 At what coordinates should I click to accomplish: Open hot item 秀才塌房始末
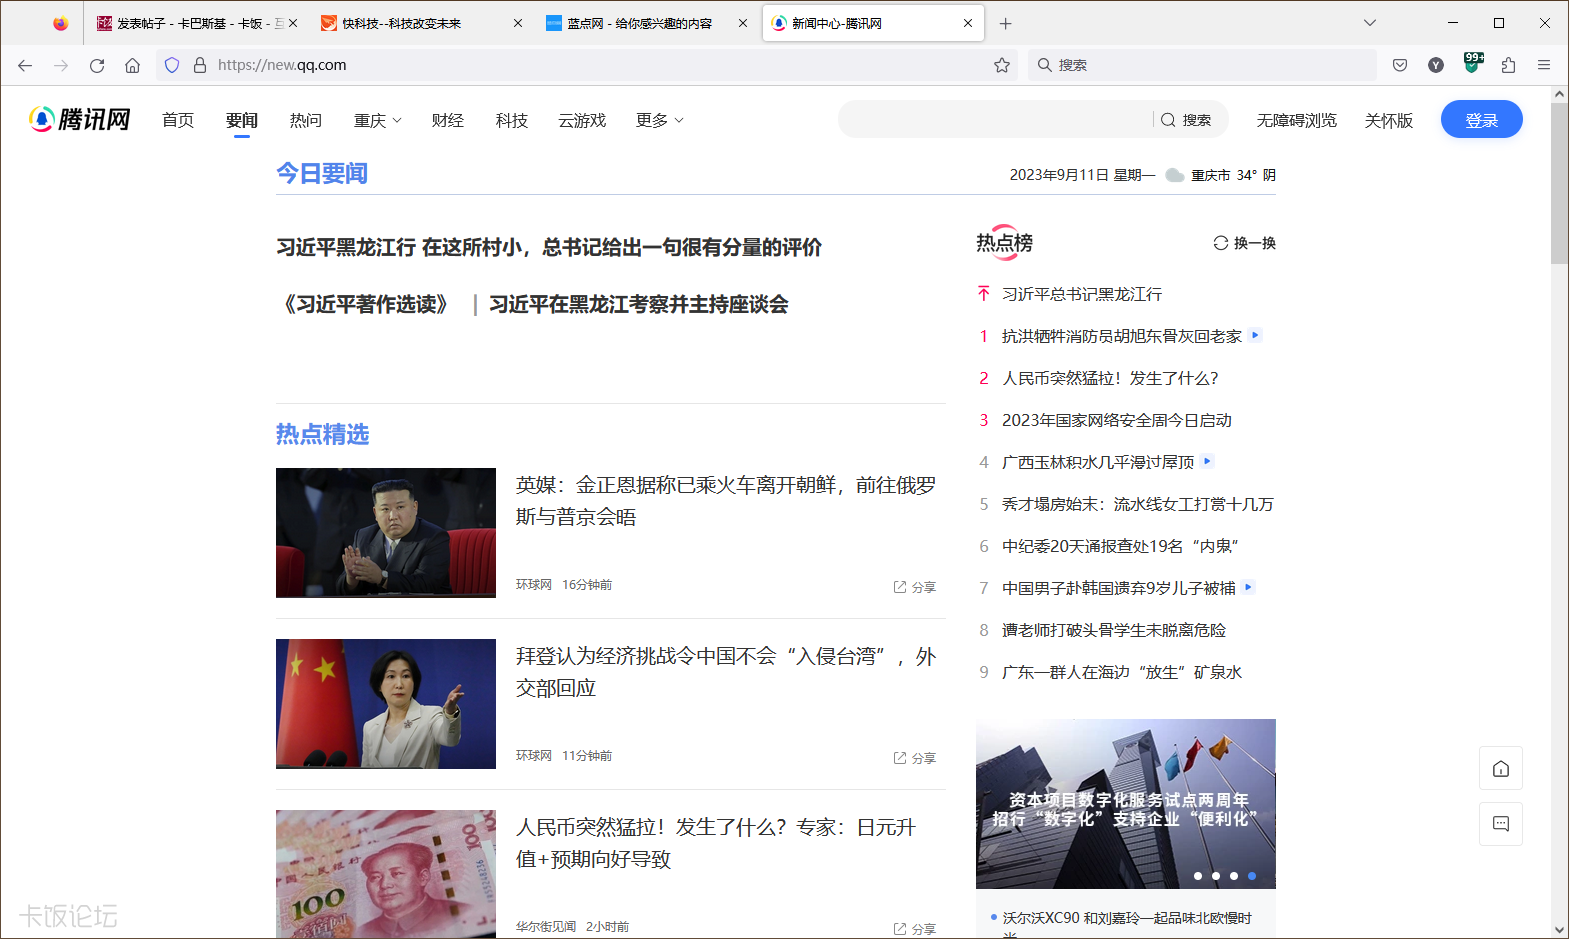tap(1138, 504)
